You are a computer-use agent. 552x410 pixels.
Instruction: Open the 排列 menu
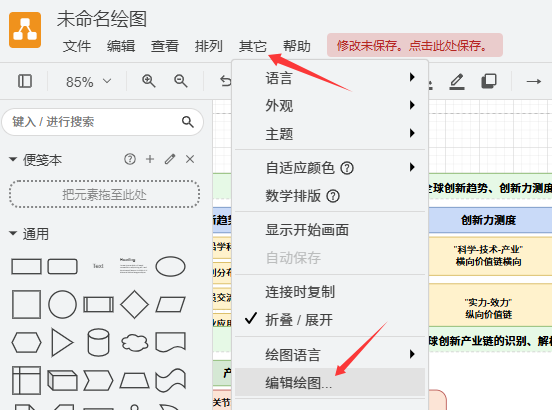[x=209, y=46]
